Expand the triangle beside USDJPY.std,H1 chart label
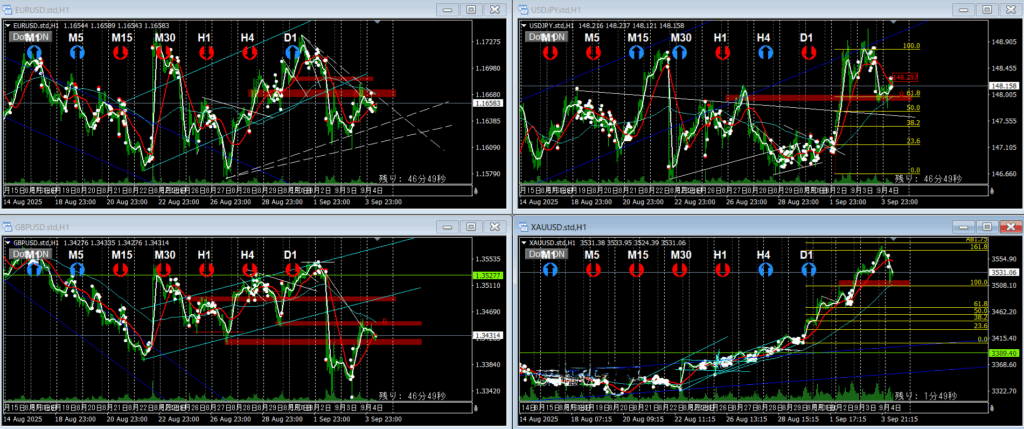This screenshot has height=429, width=1024. [x=524, y=25]
